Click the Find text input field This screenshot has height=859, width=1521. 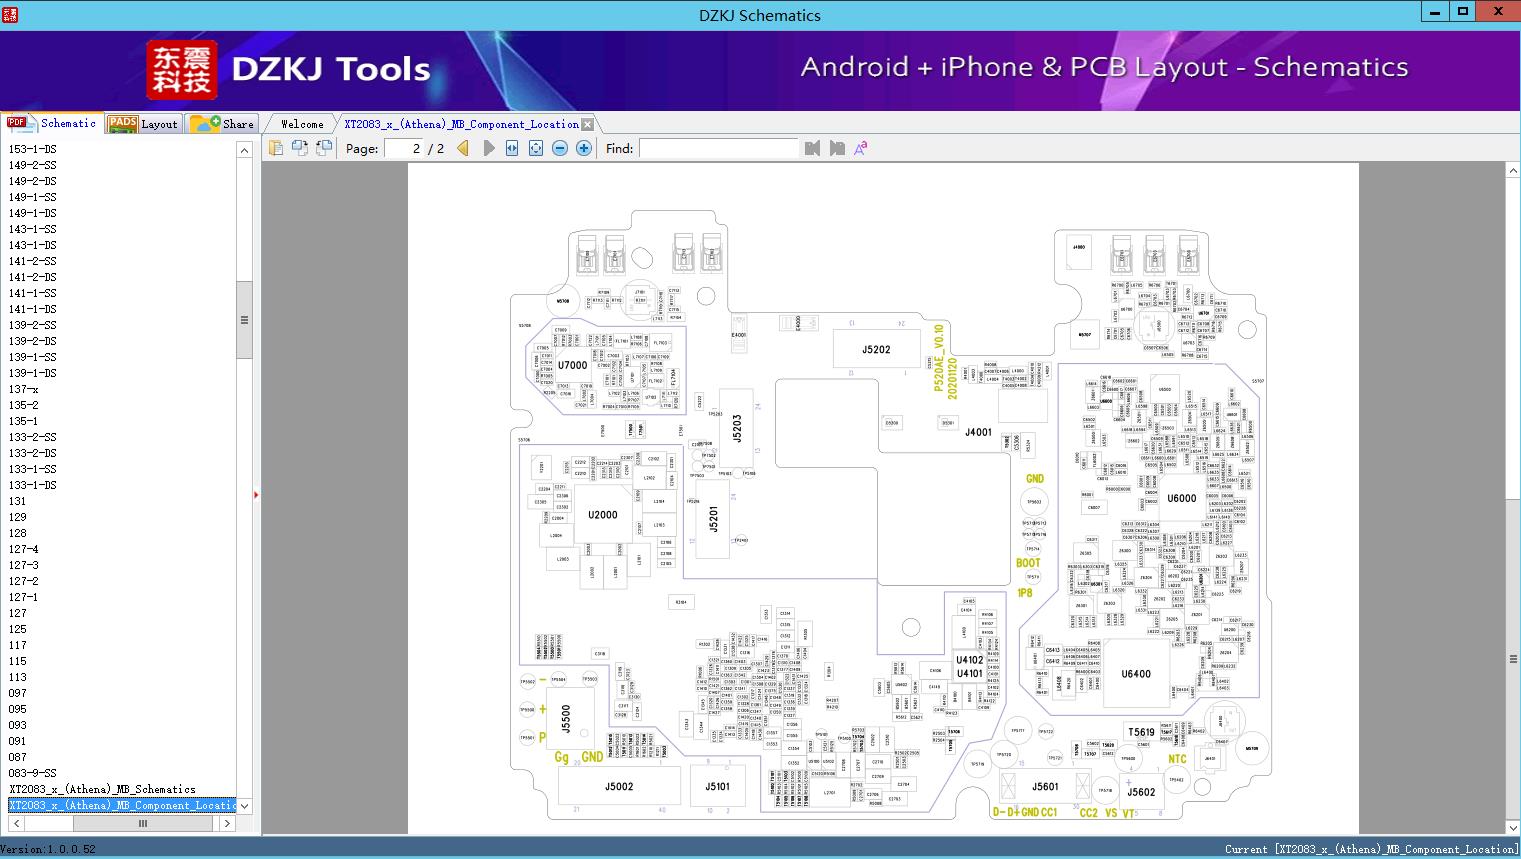pos(718,148)
